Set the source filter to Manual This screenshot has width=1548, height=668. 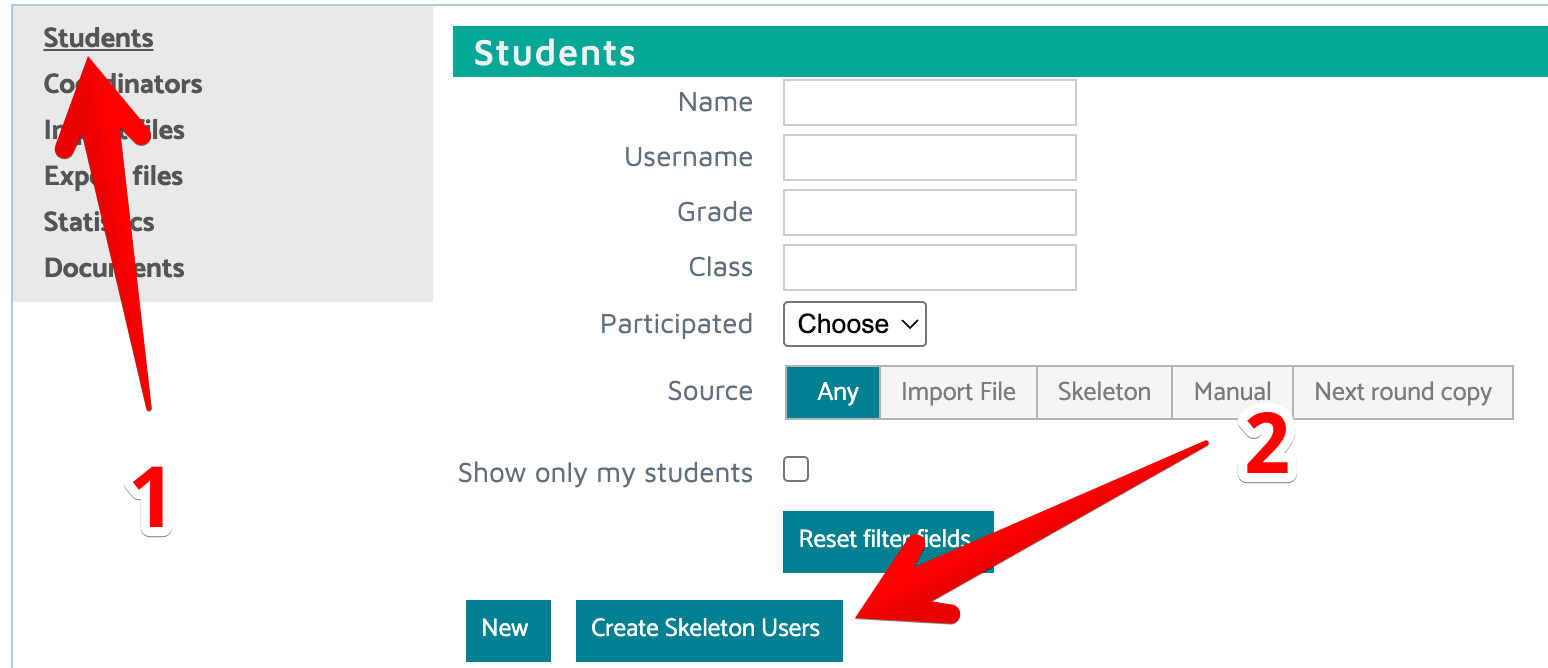point(1232,392)
